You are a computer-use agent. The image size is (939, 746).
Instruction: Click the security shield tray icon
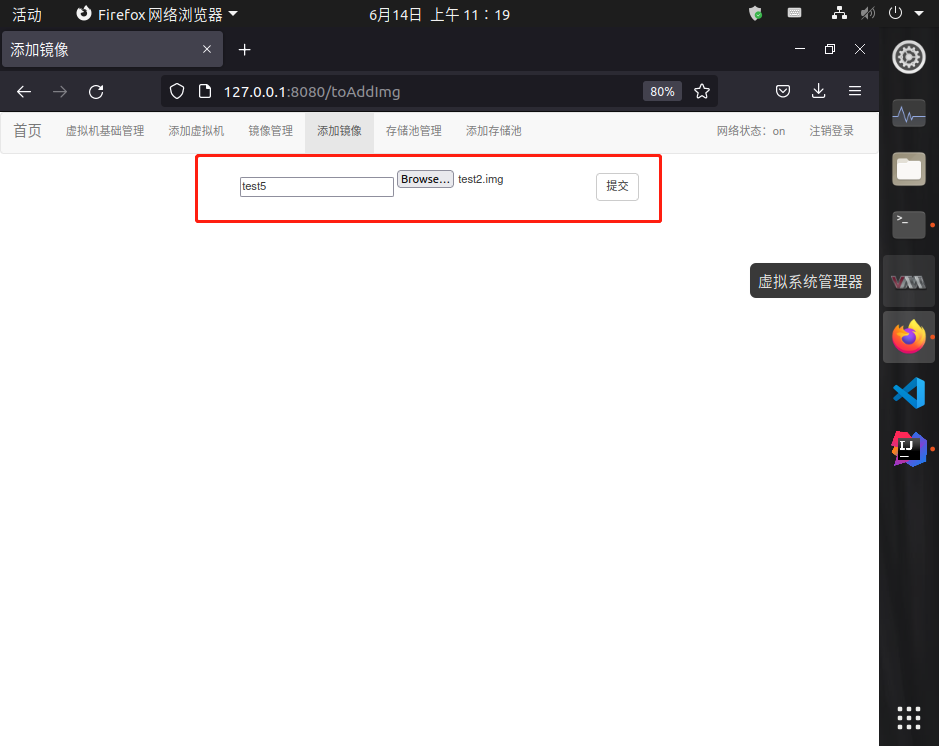click(x=756, y=13)
